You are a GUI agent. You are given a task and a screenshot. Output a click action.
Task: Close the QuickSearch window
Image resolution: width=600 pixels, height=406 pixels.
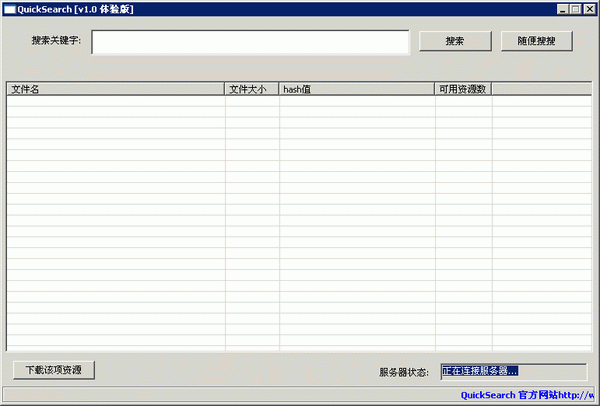pos(589,9)
